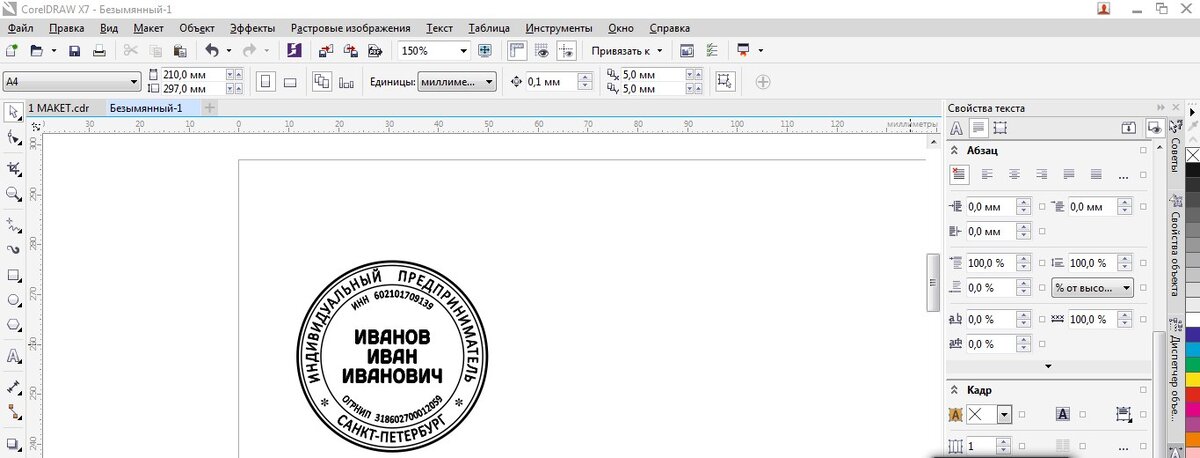
Task: Add a new document tab with plus
Action: pos(209,108)
